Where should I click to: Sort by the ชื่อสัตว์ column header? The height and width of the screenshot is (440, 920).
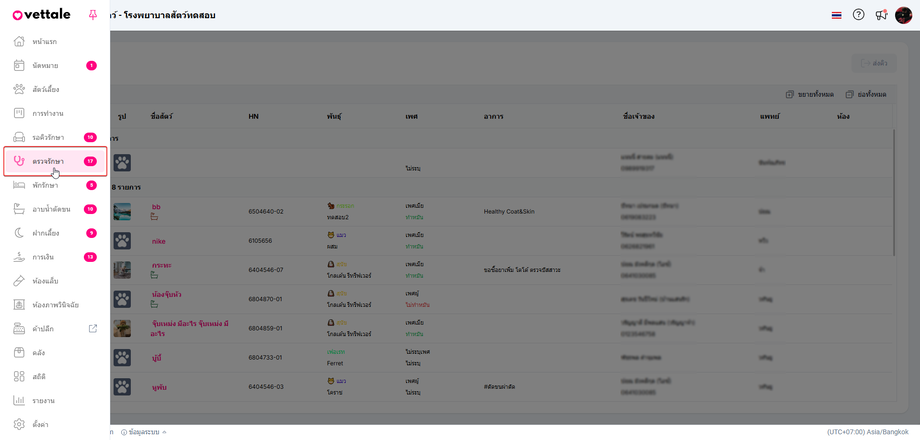point(161,117)
